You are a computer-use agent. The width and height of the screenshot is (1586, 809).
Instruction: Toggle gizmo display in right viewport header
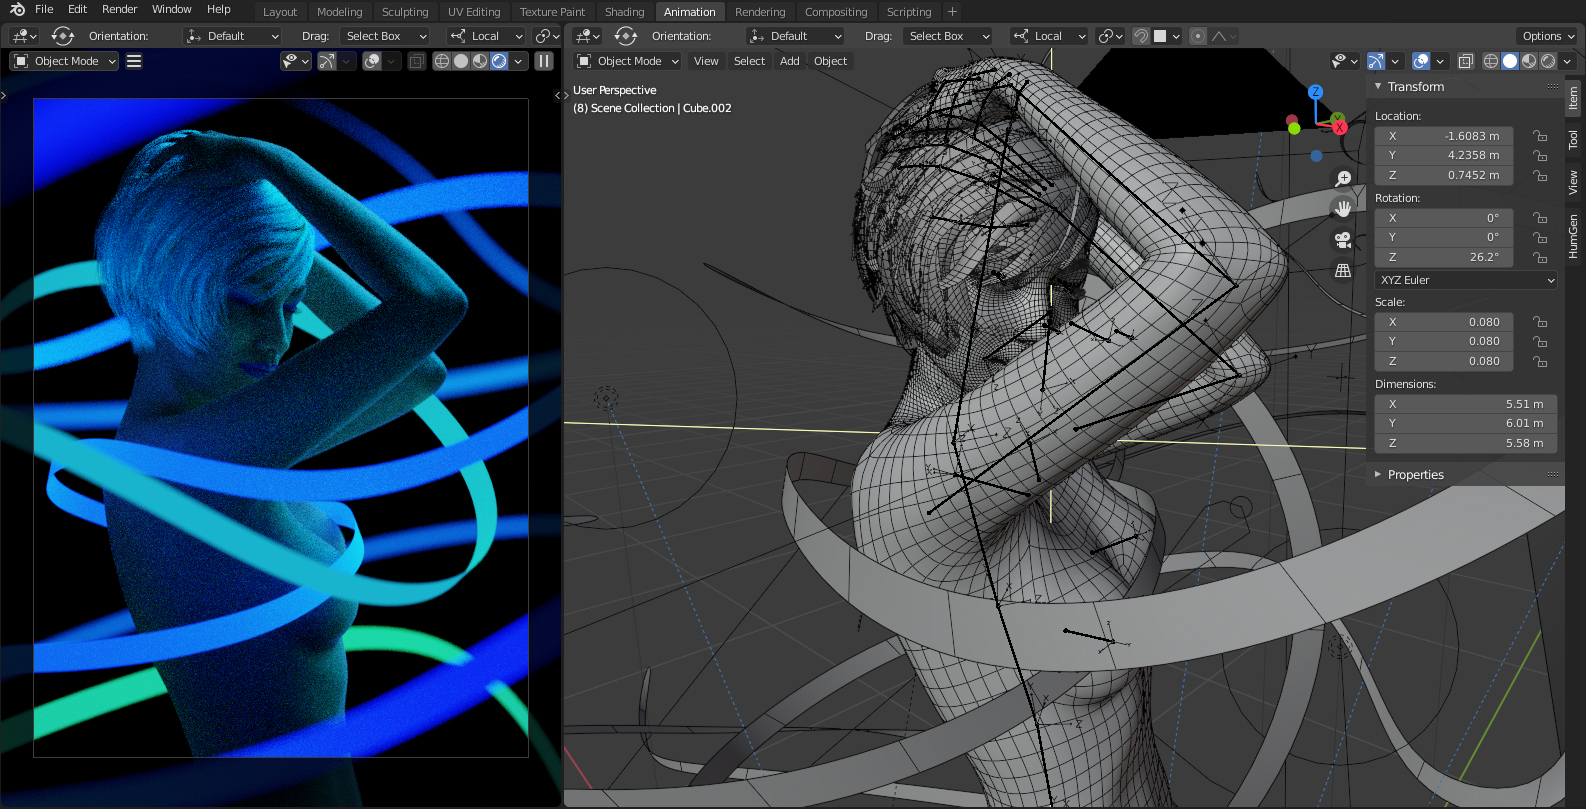tap(1376, 61)
